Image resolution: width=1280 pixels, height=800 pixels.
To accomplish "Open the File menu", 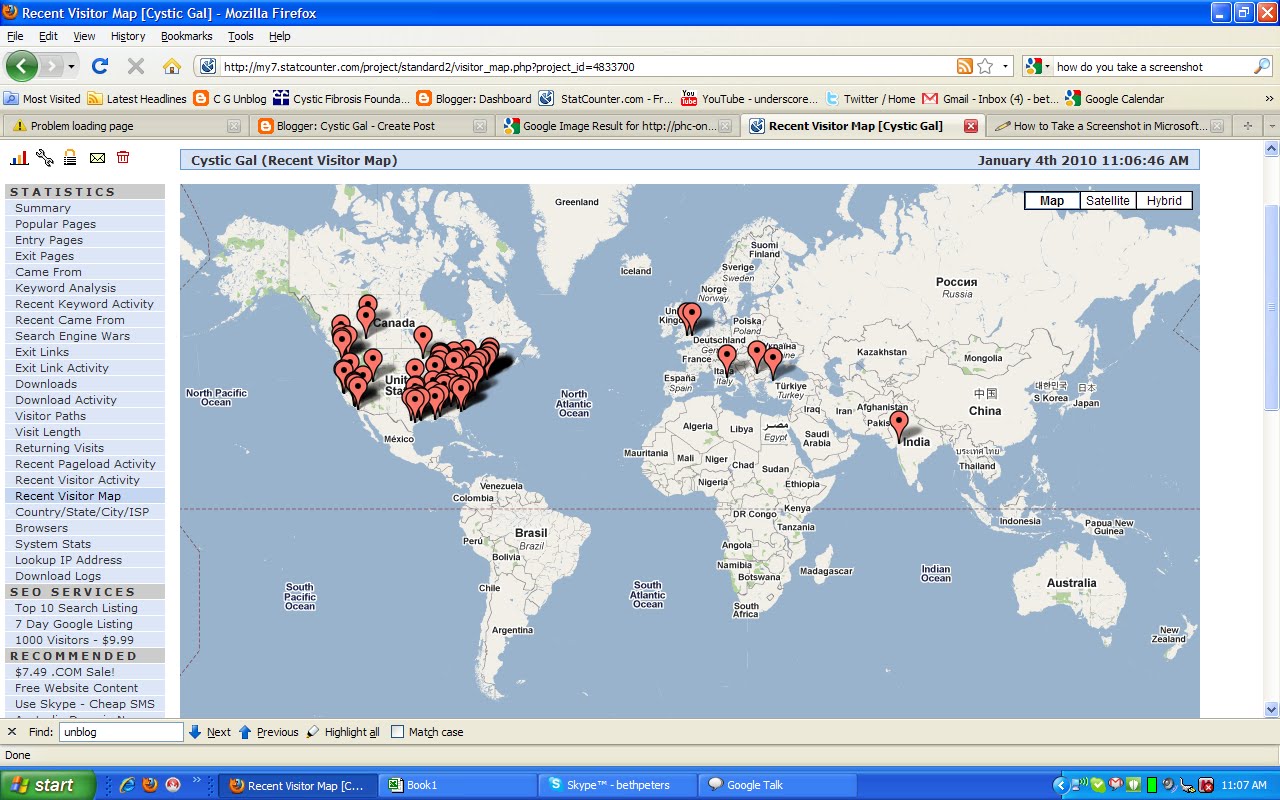I will click(x=15, y=36).
